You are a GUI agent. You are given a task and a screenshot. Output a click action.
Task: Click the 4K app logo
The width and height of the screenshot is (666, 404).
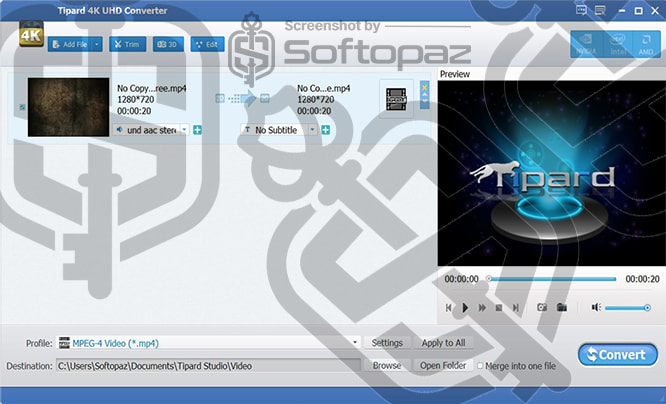point(31,34)
